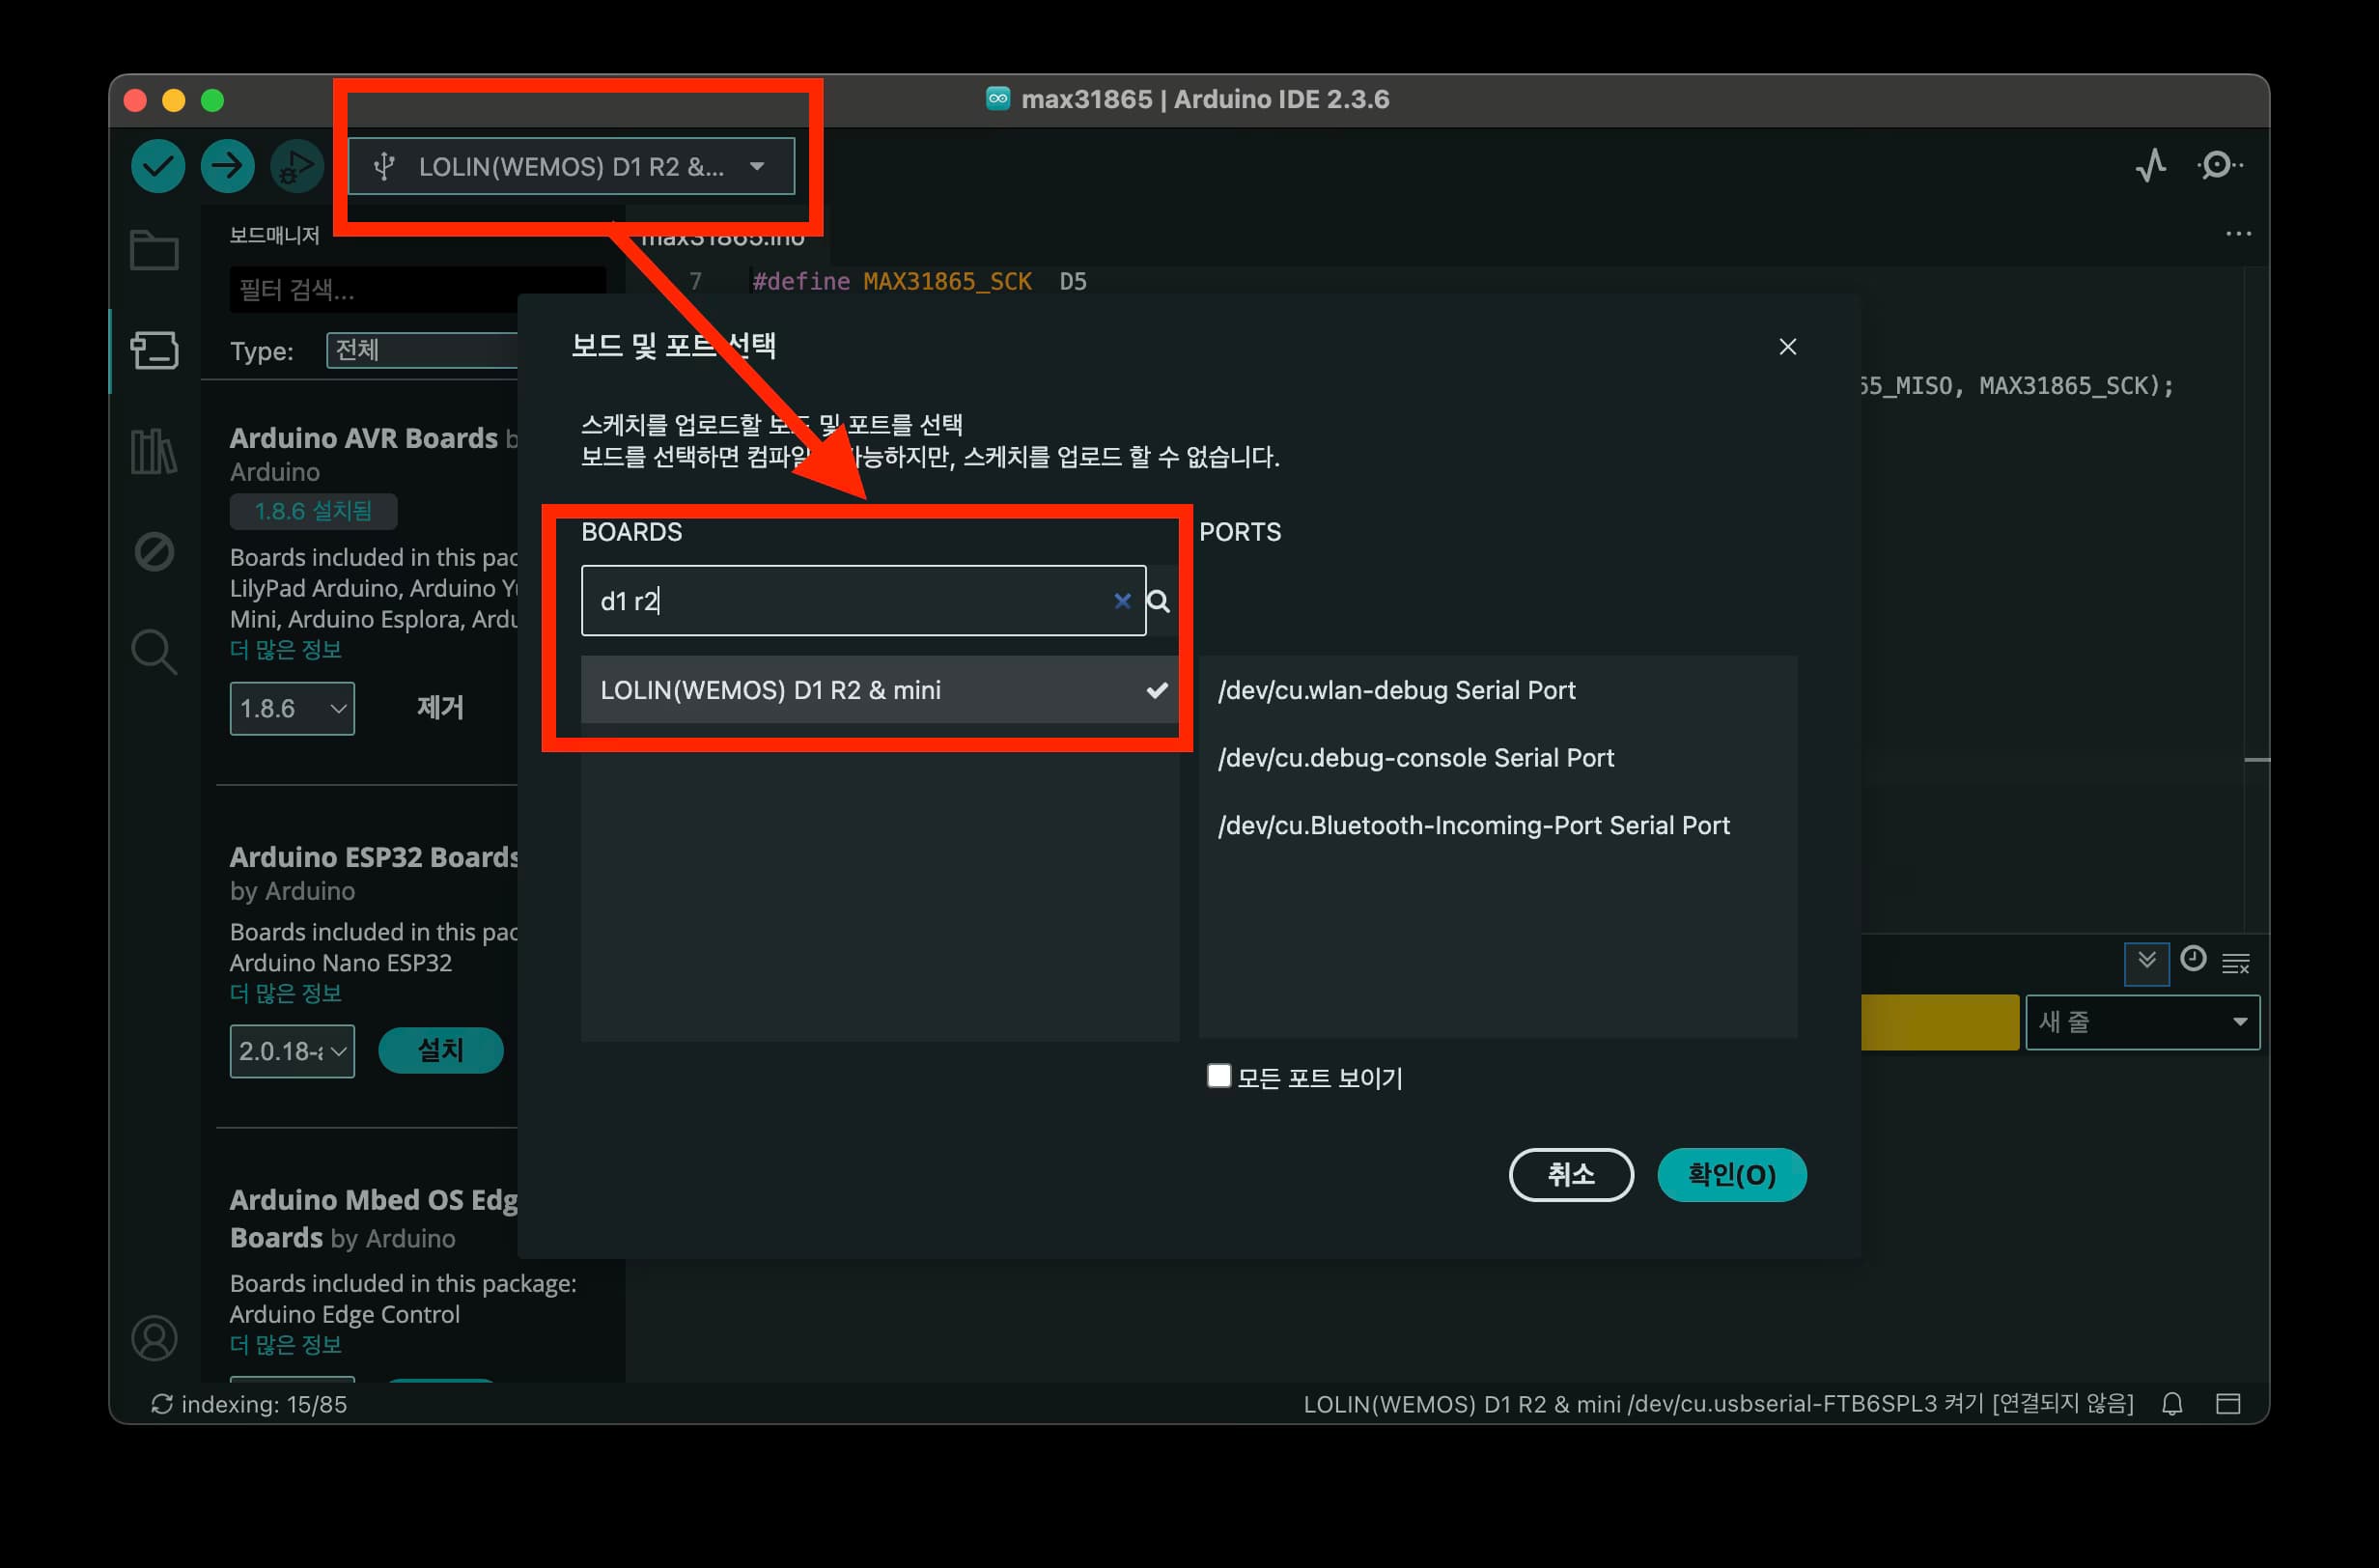
Task: Select /dev/cu.Bluetooth-Incoming-Port Serial Port
Action: pos(1497,825)
